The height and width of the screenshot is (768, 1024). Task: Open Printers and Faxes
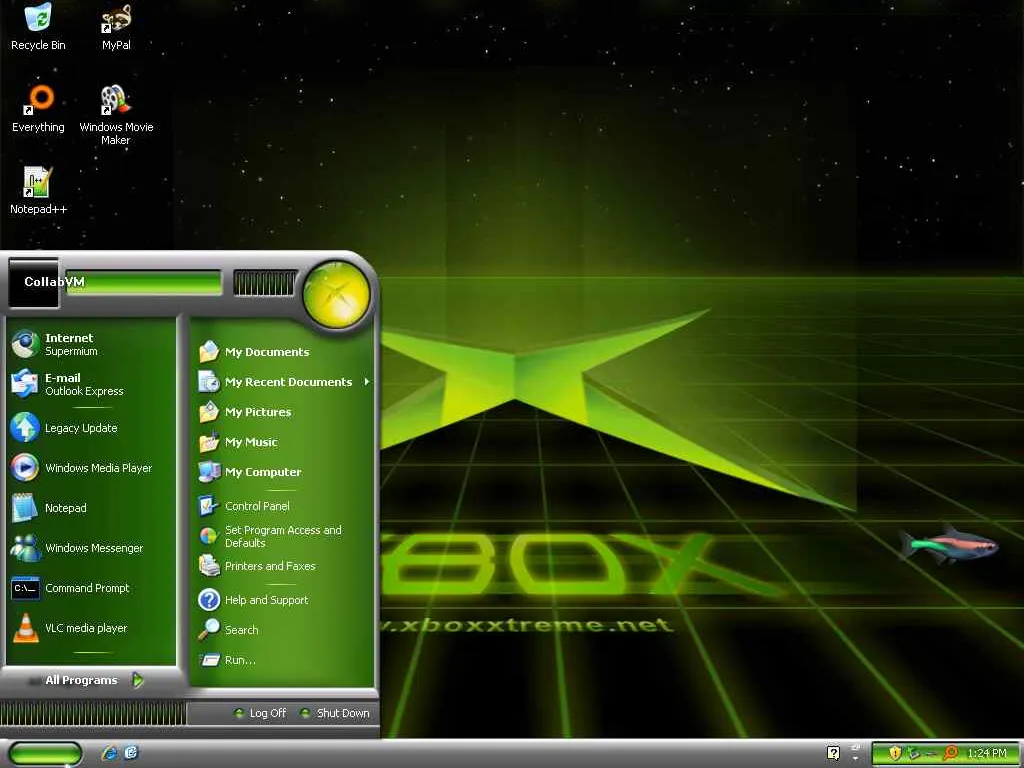point(283,566)
